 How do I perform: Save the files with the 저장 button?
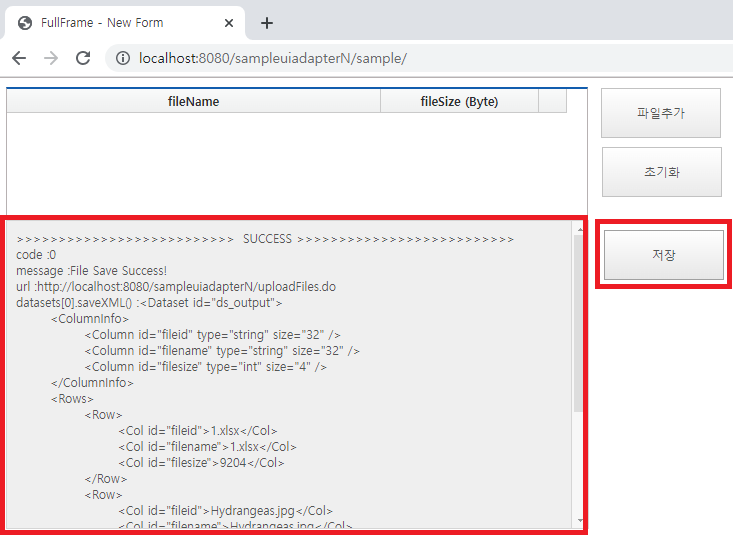click(x=663, y=255)
